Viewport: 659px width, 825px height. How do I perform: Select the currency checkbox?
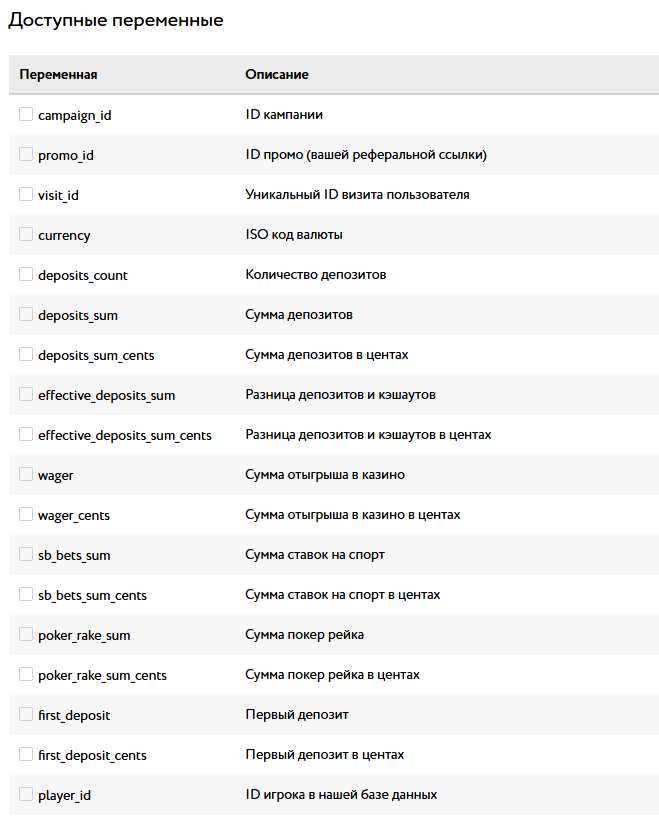[26, 234]
